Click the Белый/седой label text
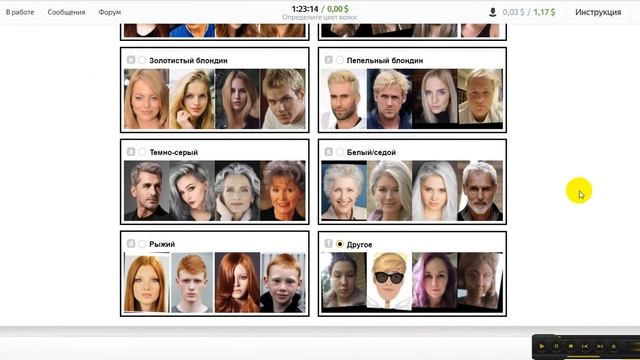The width and height of the screenshot is (640, 360). (x=371, y=152)
